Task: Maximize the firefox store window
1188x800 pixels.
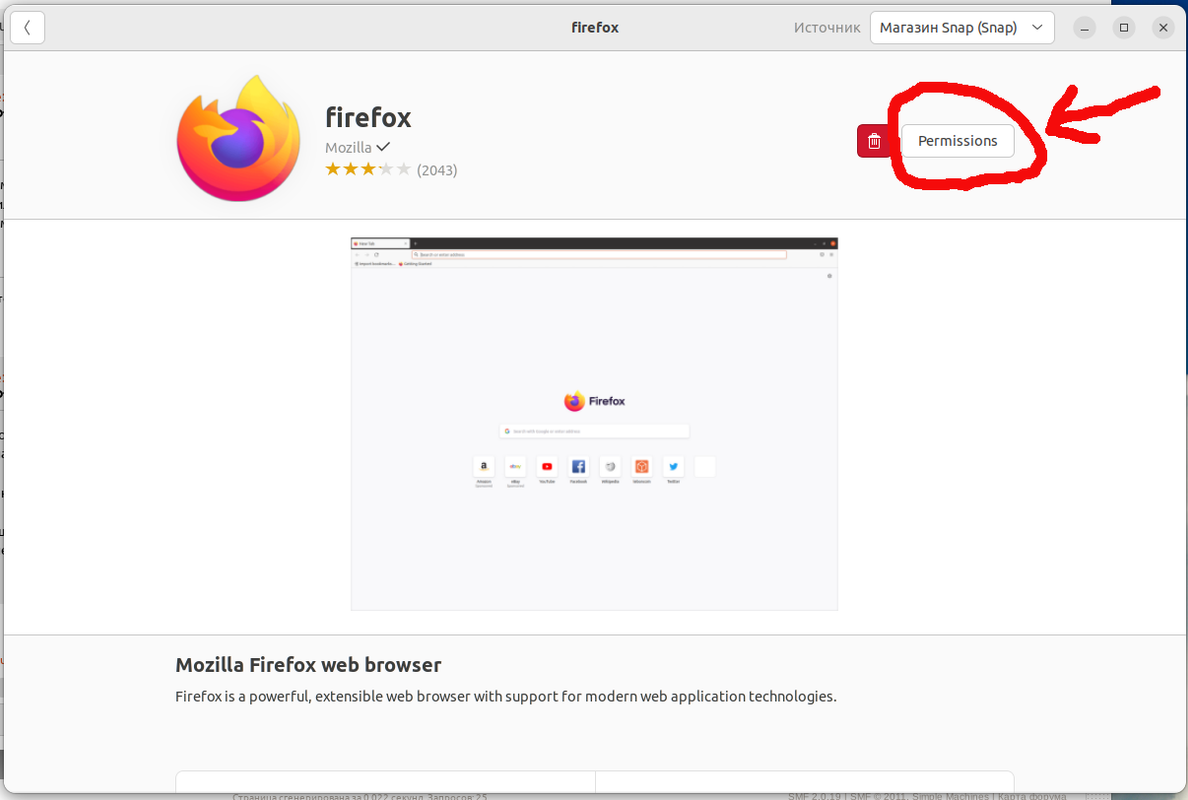Action: 1124,28
